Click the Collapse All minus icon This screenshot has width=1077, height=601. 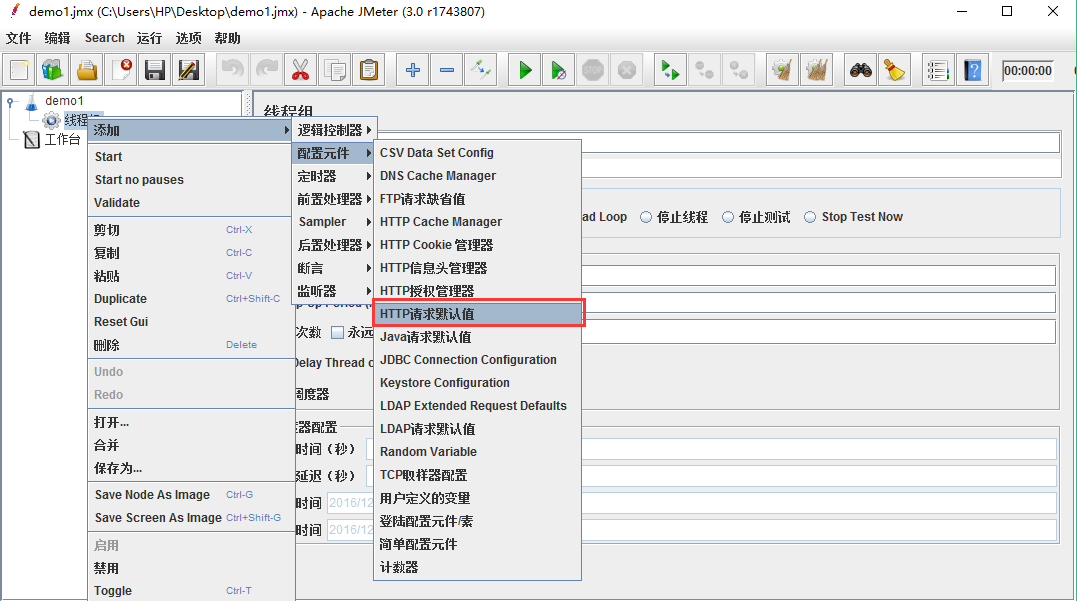446,70
